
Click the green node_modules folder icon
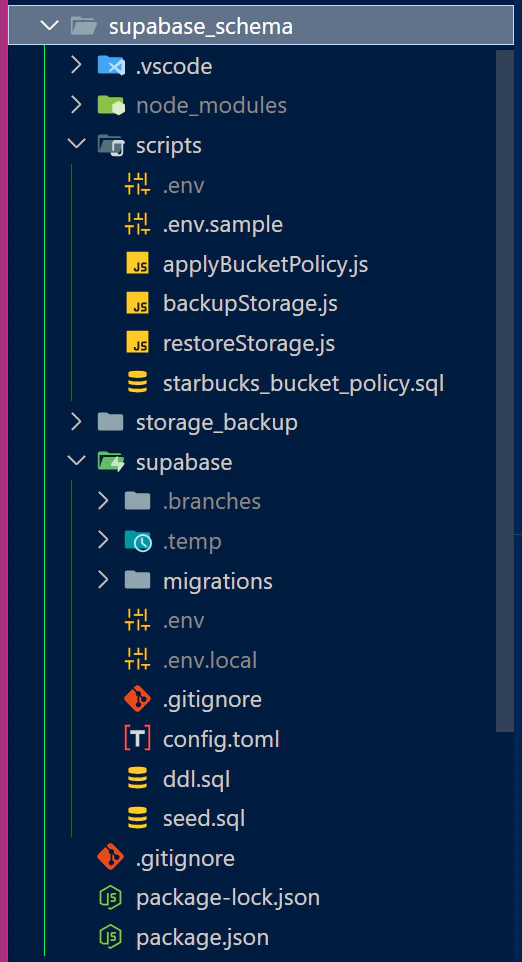click(x=111, y=105)
